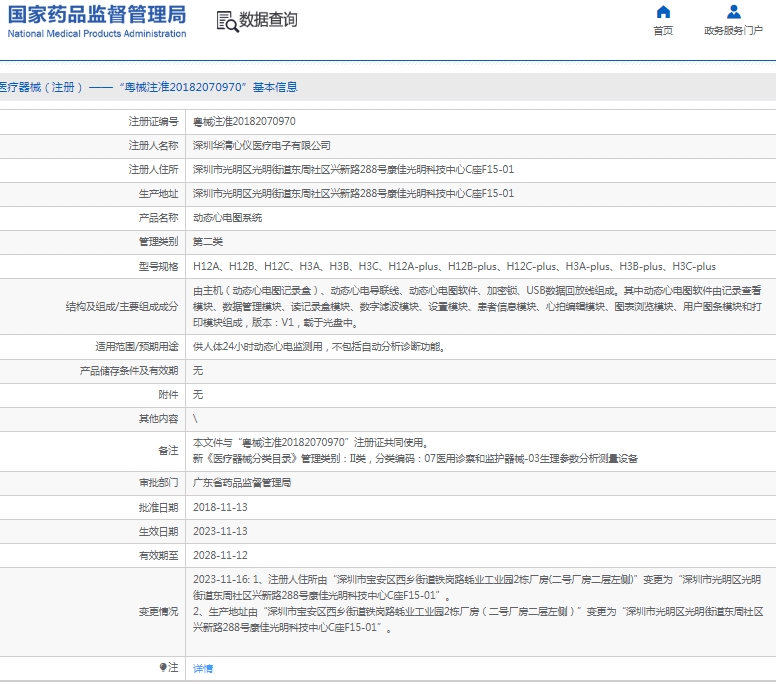
Task: Click approval date 2018-11-13
Action: click(220, 507)
